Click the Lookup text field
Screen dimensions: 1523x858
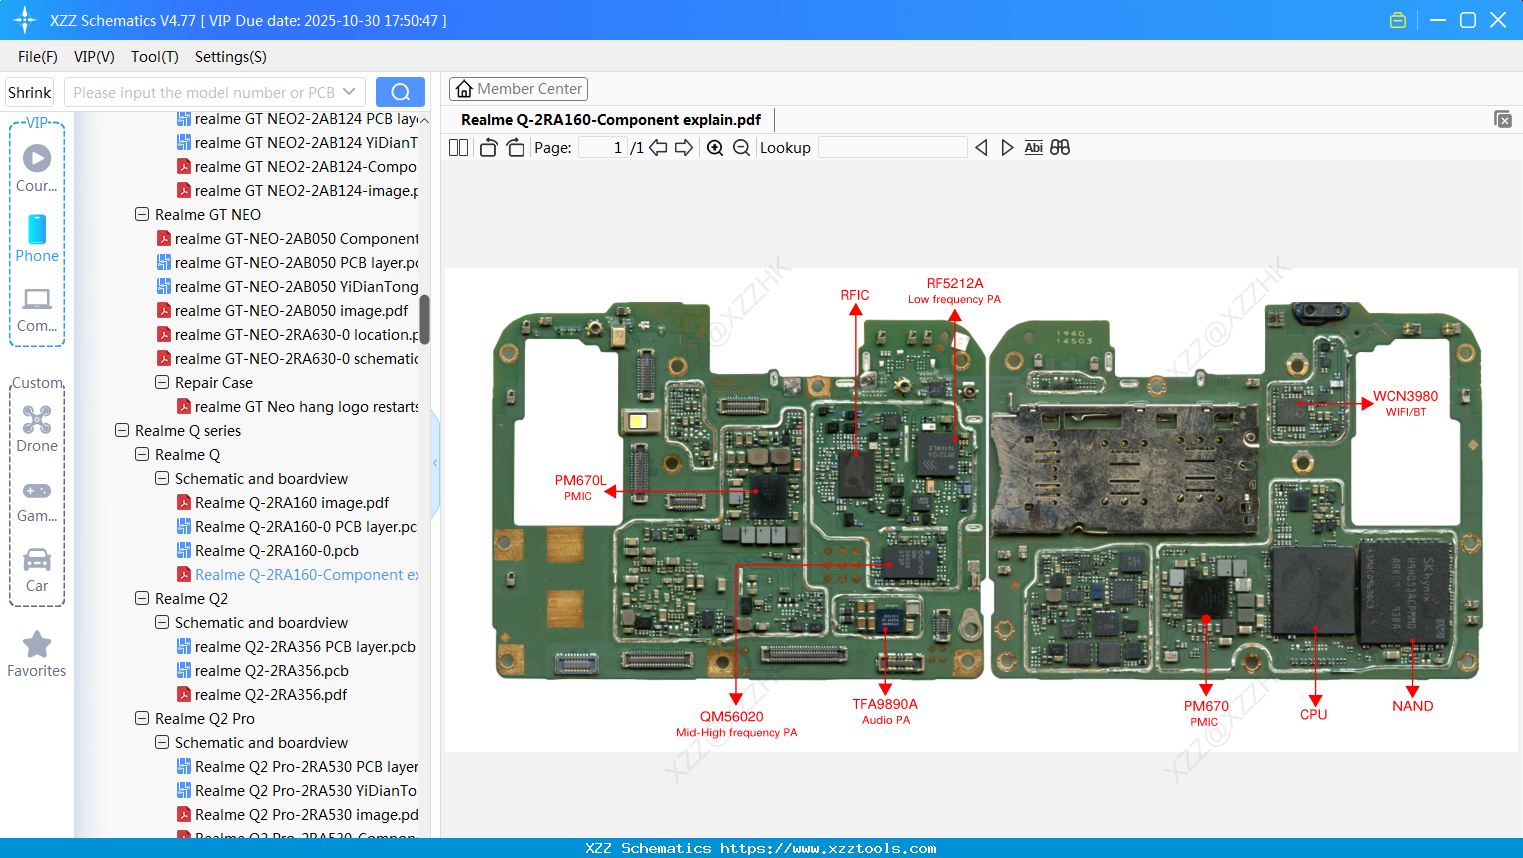(892, 148)
